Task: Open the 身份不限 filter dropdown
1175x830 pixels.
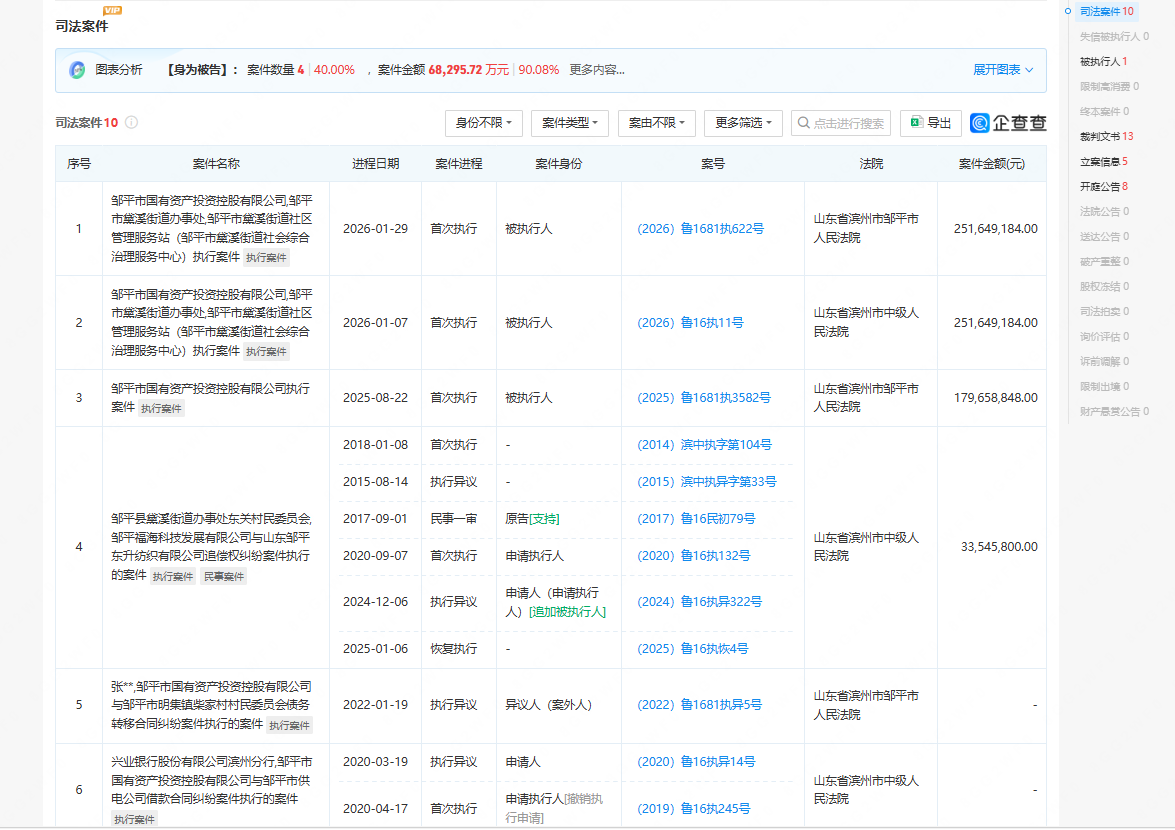Action: 483,123
